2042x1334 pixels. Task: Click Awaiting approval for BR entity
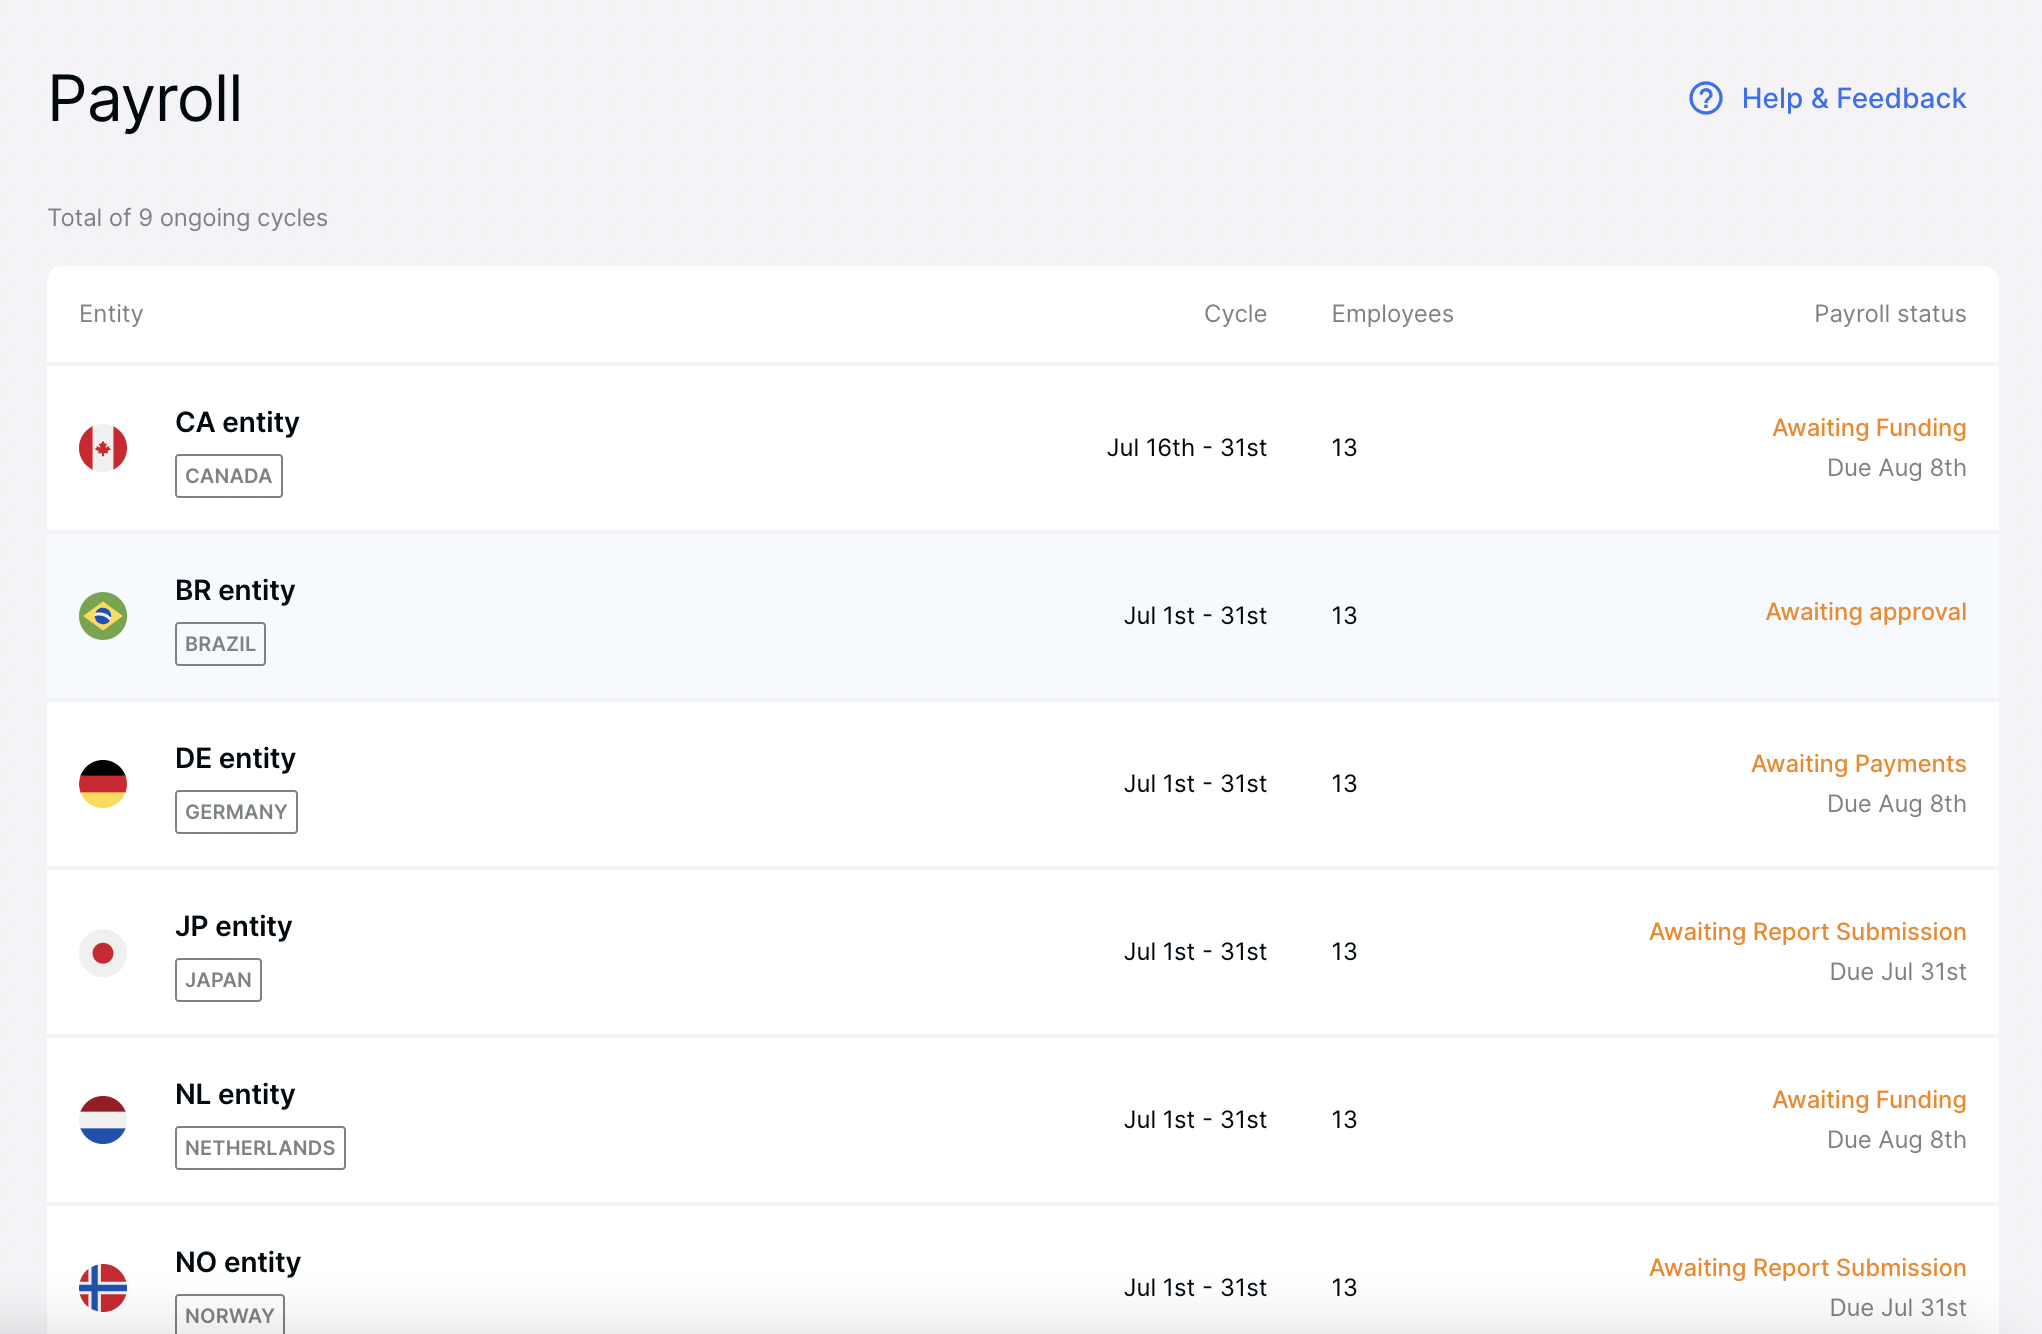pyautogui.click(x=1865, y=611)
